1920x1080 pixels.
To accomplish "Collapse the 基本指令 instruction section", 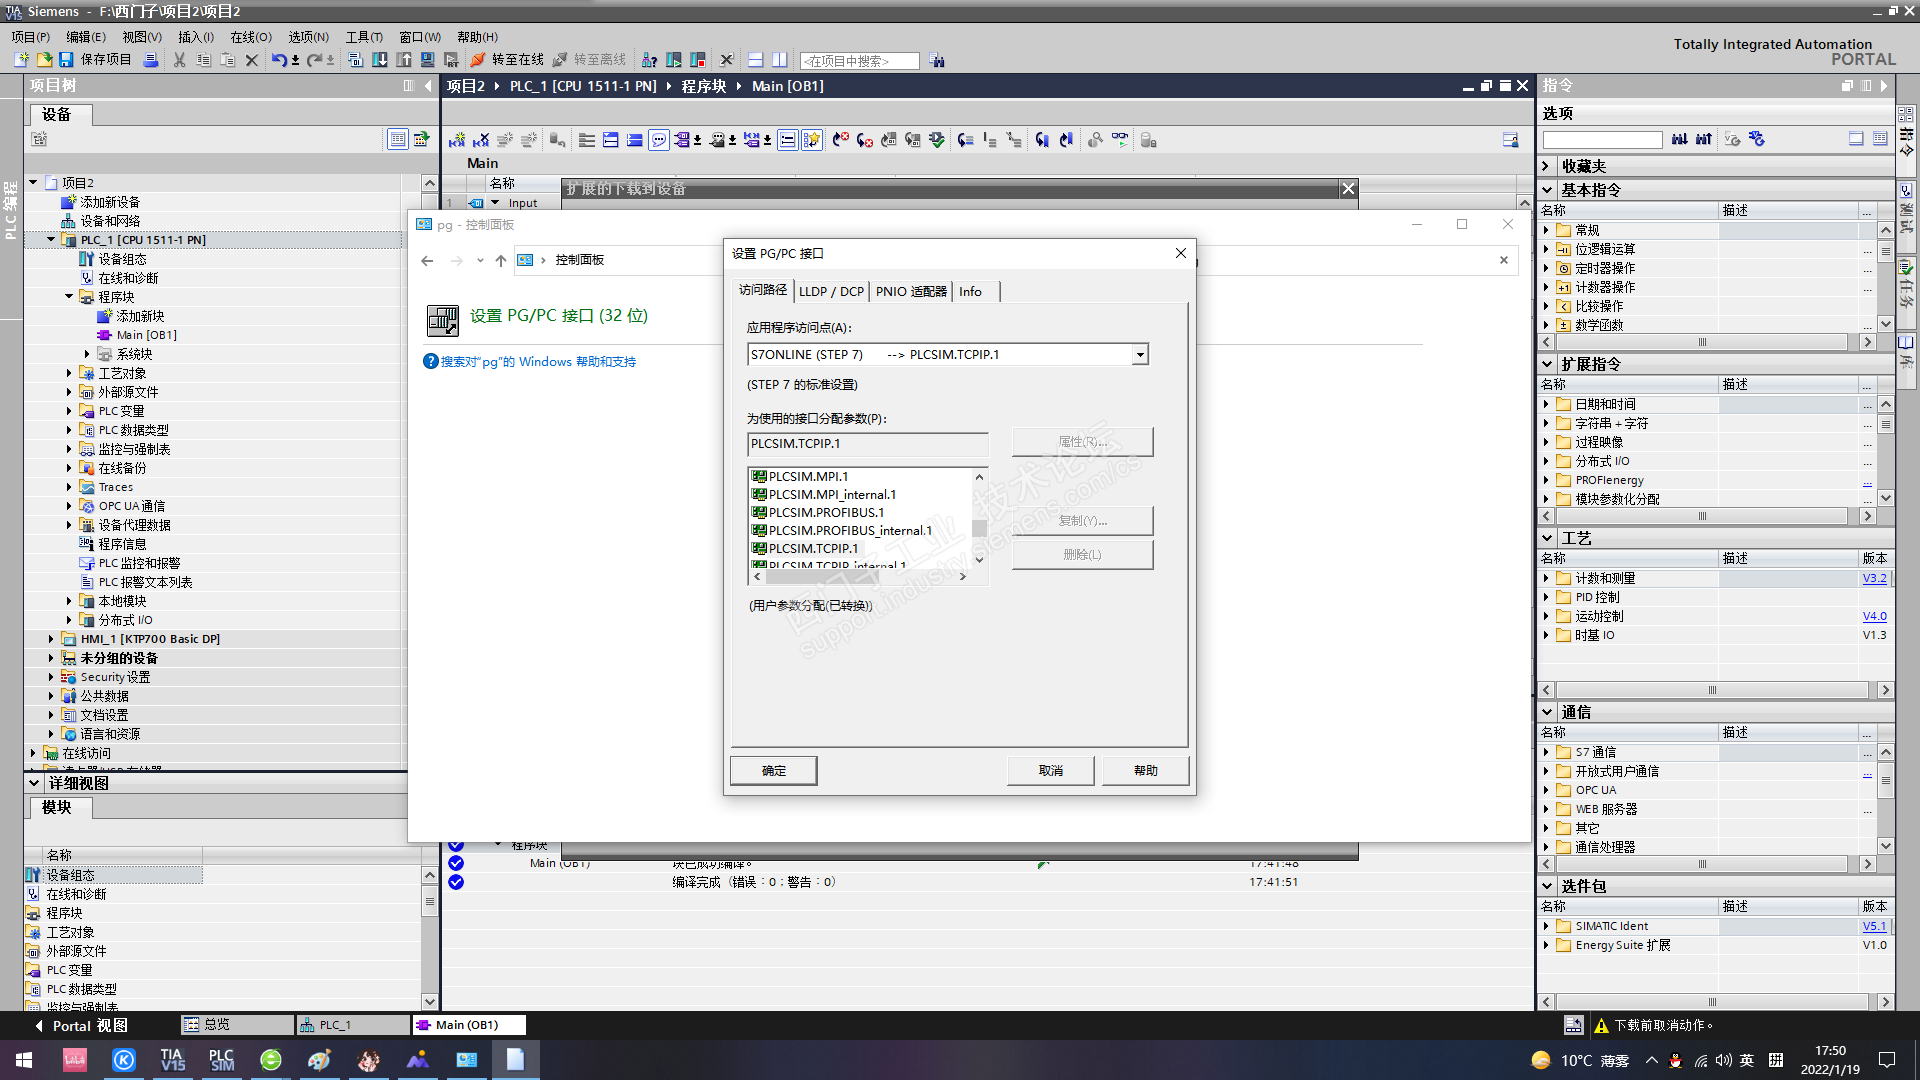I will point(1547,190).
